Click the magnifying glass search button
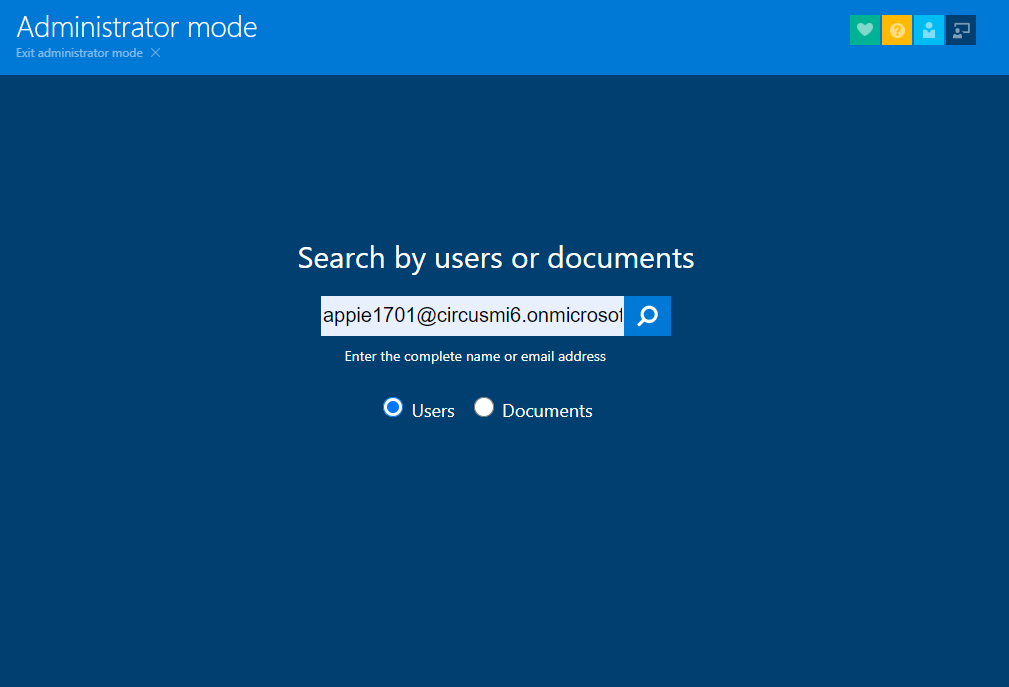Viewport: 1009px width, 687px height. [648, 316]
